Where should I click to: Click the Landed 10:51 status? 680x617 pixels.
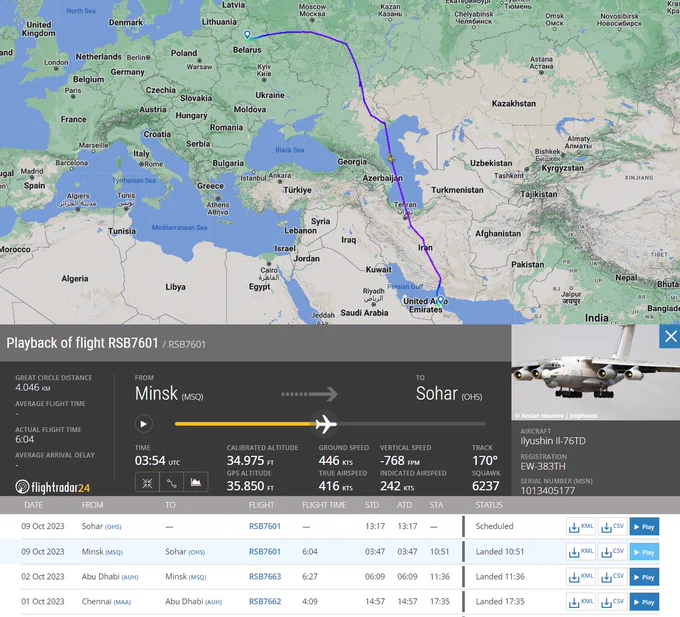point(500,552)
